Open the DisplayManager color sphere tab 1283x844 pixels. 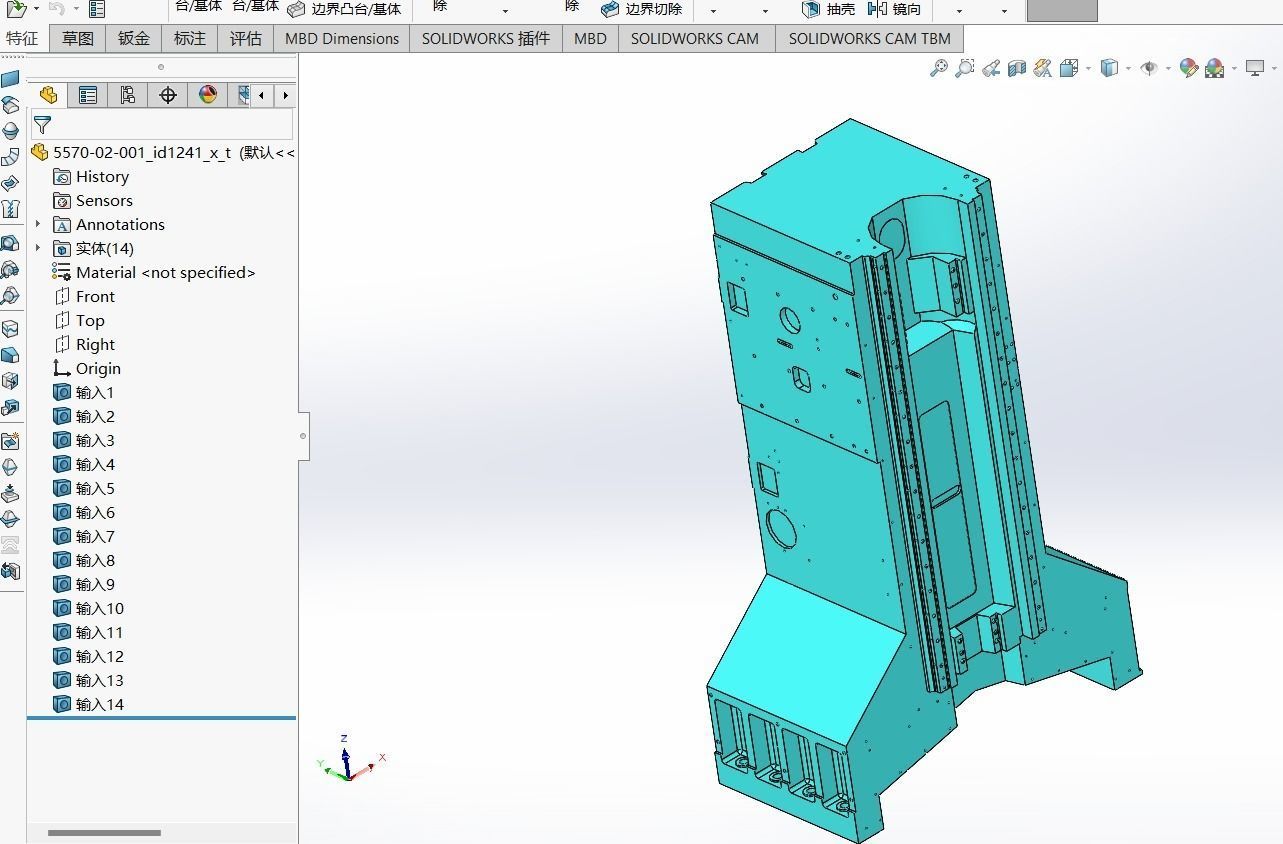tap(208, 95)
